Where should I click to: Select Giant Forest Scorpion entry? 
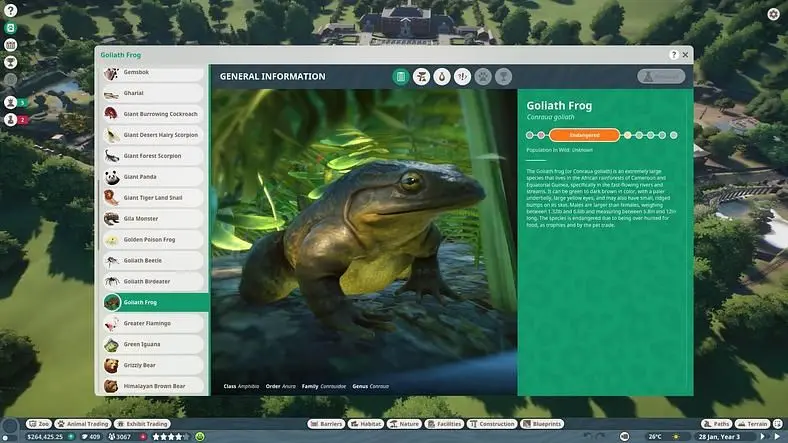point(153,156)
